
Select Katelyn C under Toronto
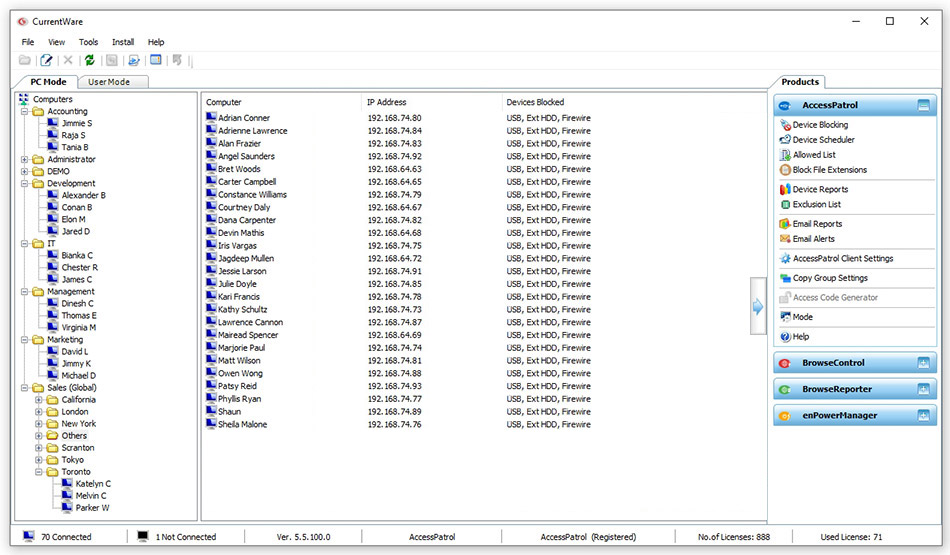tap(93, 484)
